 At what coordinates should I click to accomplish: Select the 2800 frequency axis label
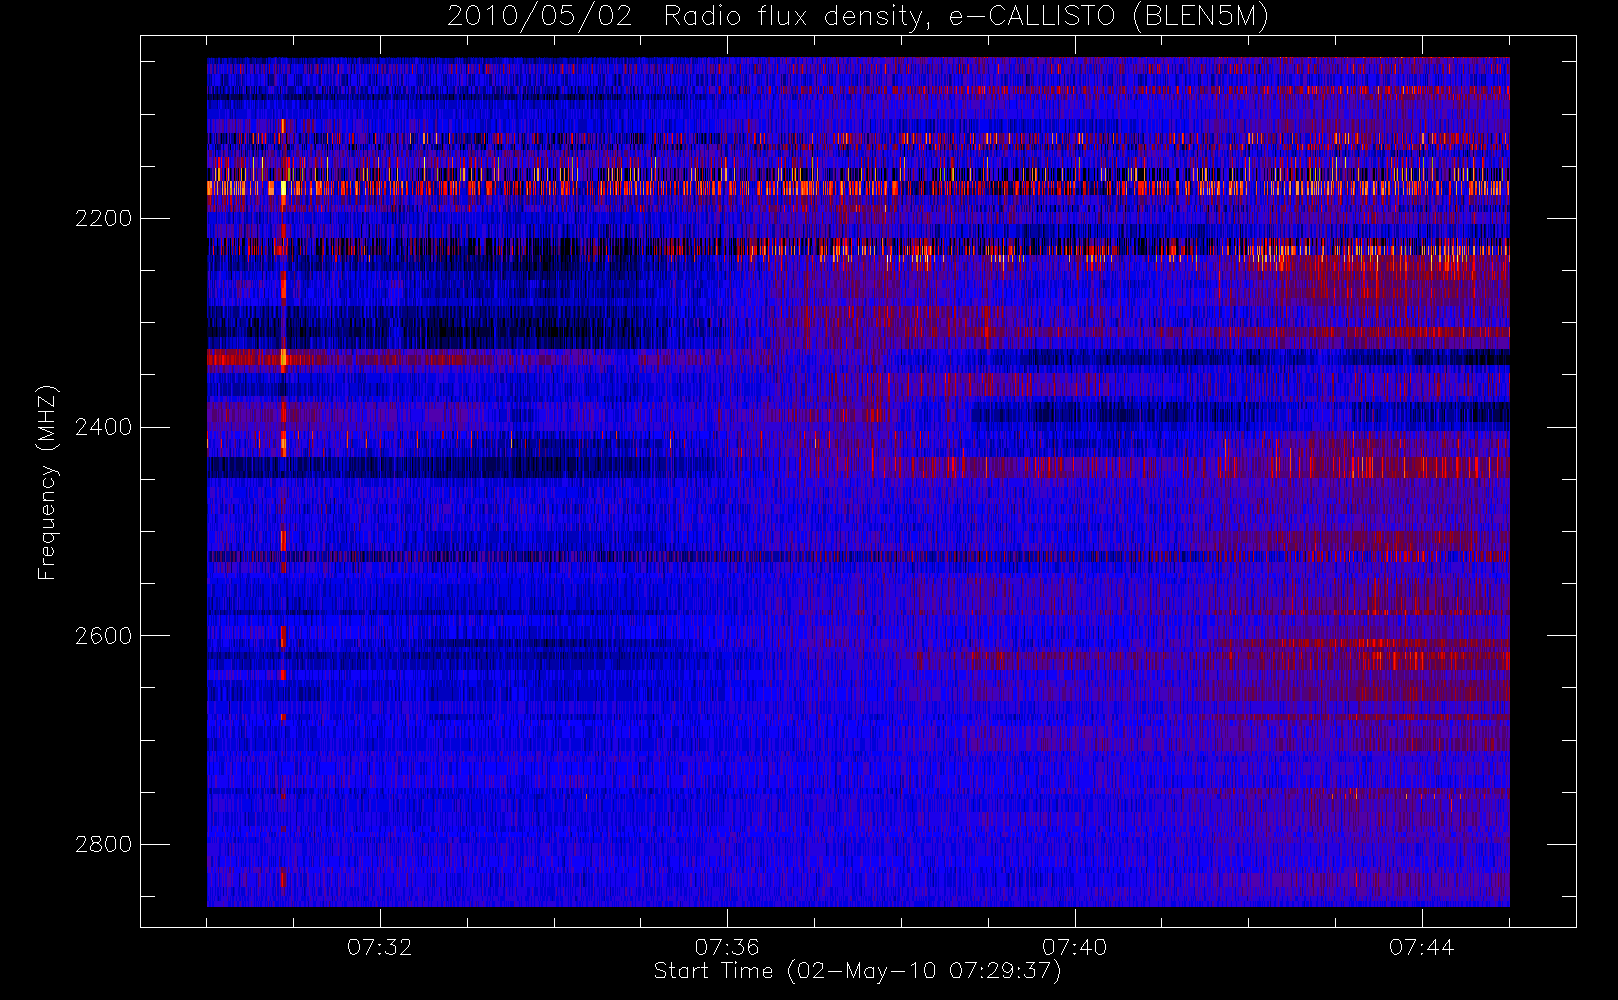103,845
